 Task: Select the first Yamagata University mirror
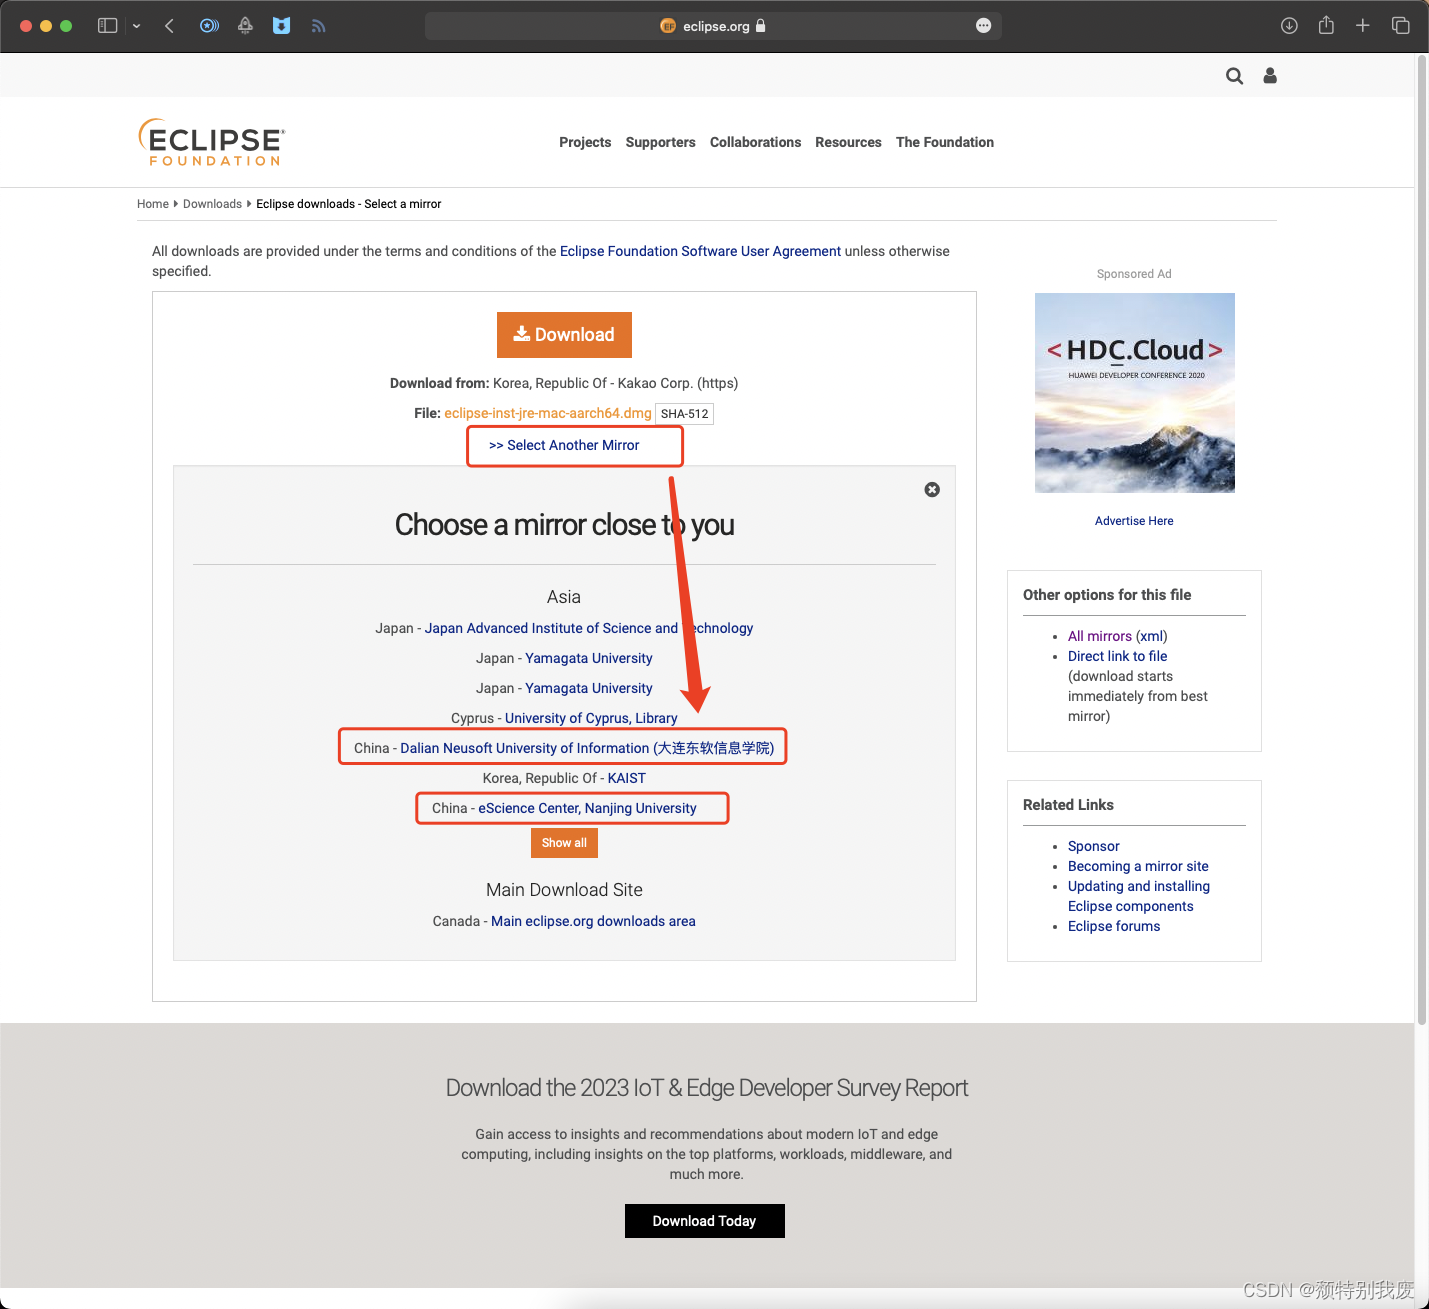pos(589,658)
